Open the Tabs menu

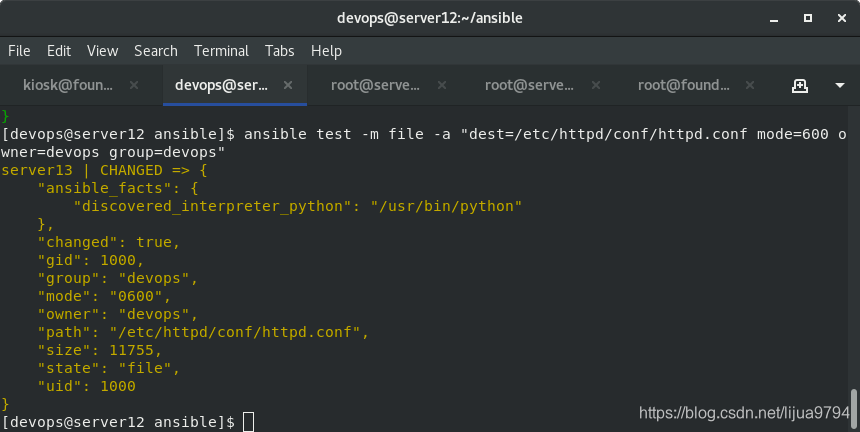(x=280, y=51)
